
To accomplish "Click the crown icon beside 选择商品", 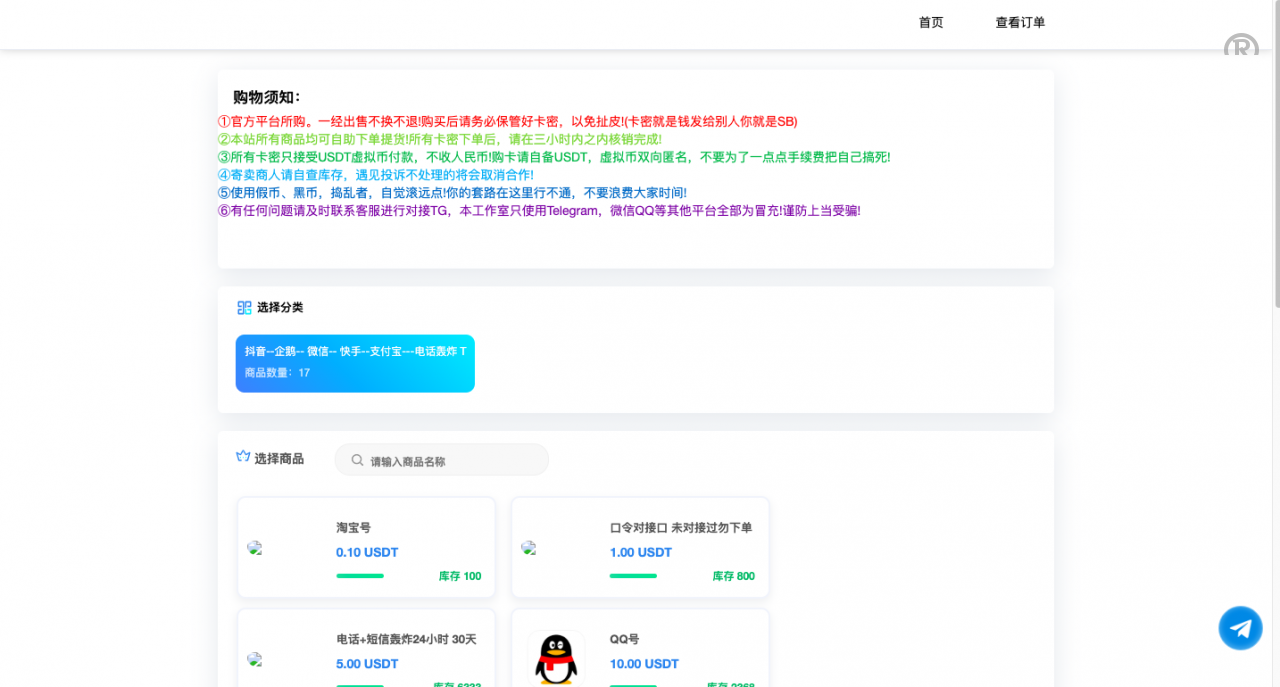I will (243, 457).
